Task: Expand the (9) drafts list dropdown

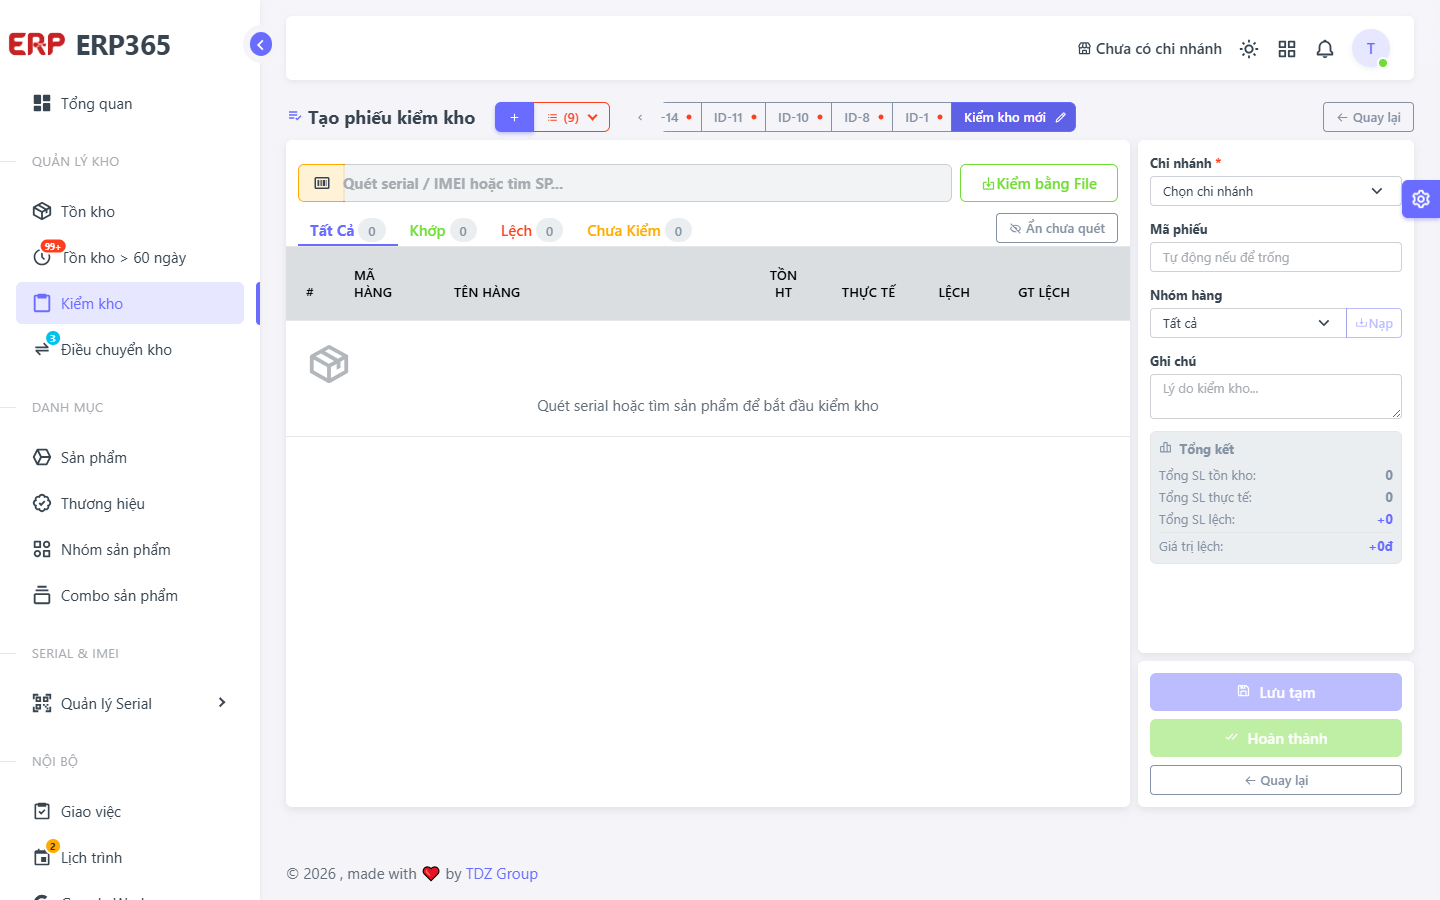Action: (572, 117)
